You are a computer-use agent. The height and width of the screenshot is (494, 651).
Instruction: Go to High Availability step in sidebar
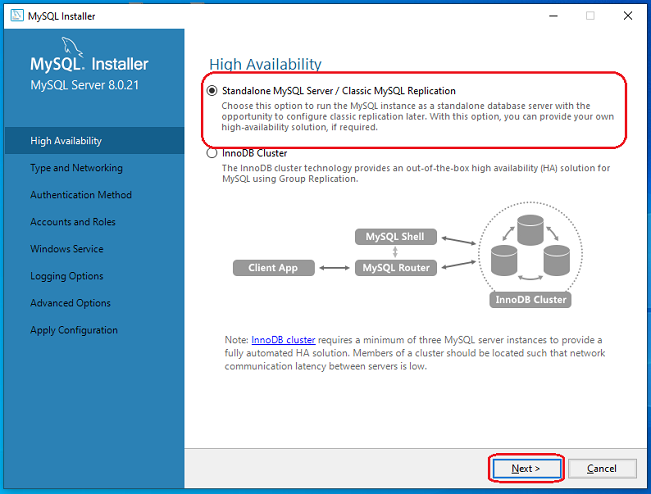(x=94, y=141)
